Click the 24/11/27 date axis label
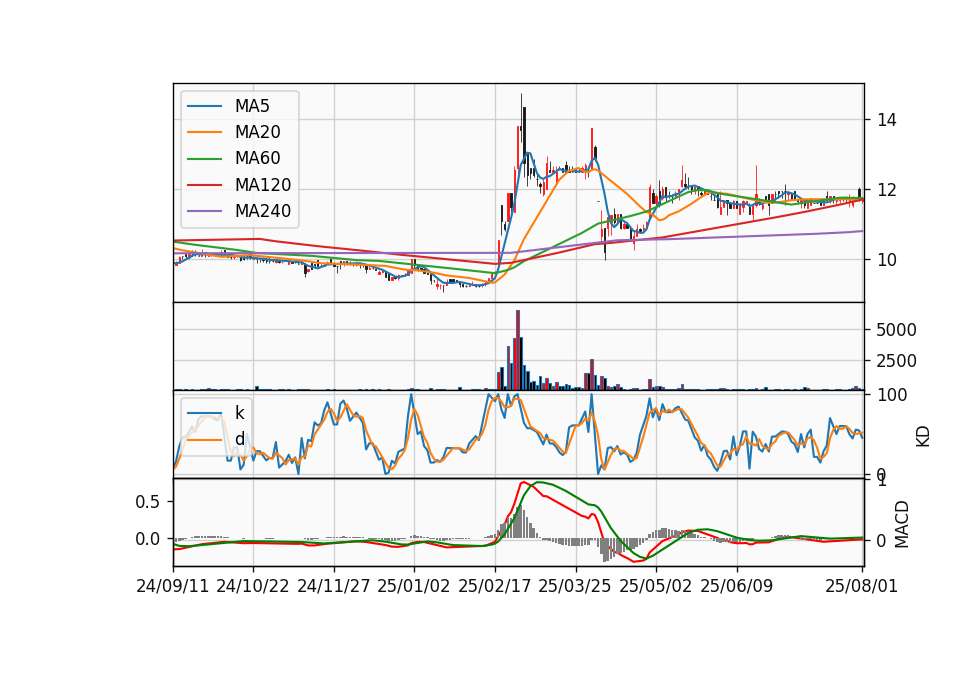This screenshot has height=690, width=960. [x=334, y=586]
